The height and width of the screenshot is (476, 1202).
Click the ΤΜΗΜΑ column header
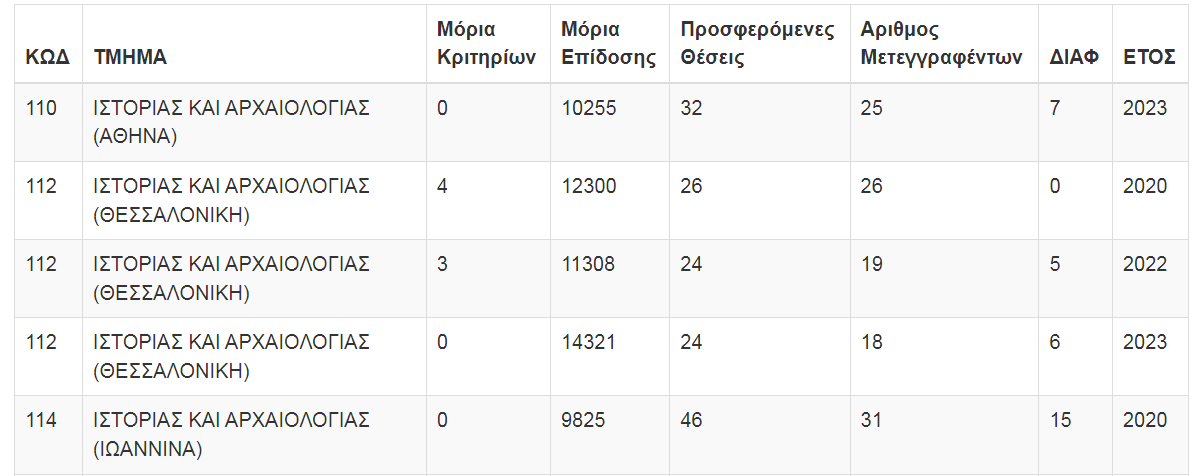click(130, 57)
